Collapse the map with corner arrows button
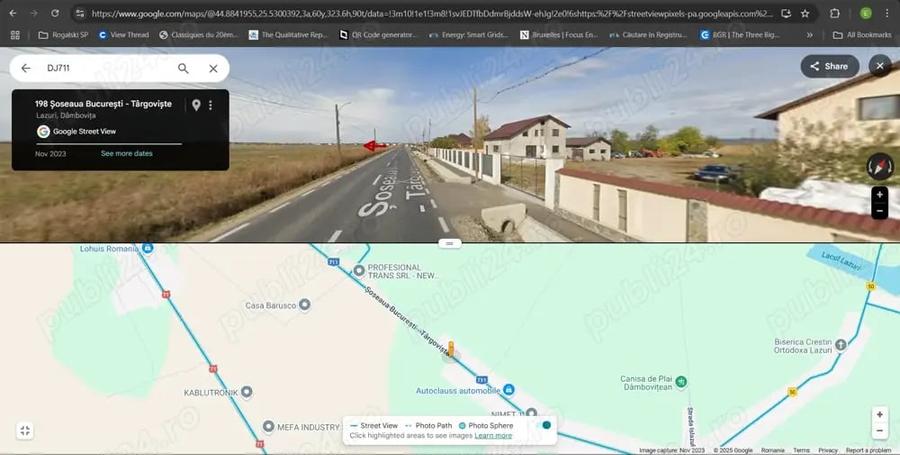This screenshot has height=455, width=900. [x=25, y=431]
